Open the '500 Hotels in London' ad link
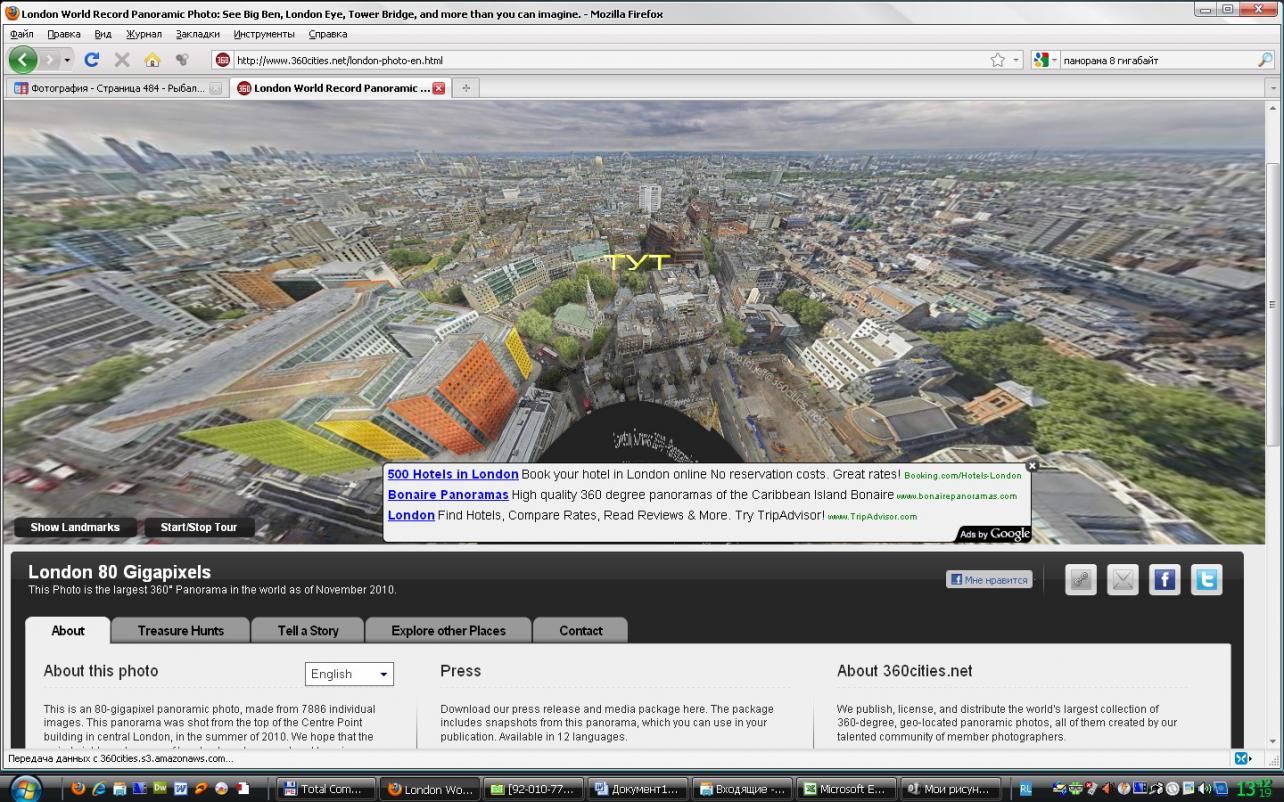The height and width of the screenshot is (802, 1284). pyautogui.click(x=453, y=474)
